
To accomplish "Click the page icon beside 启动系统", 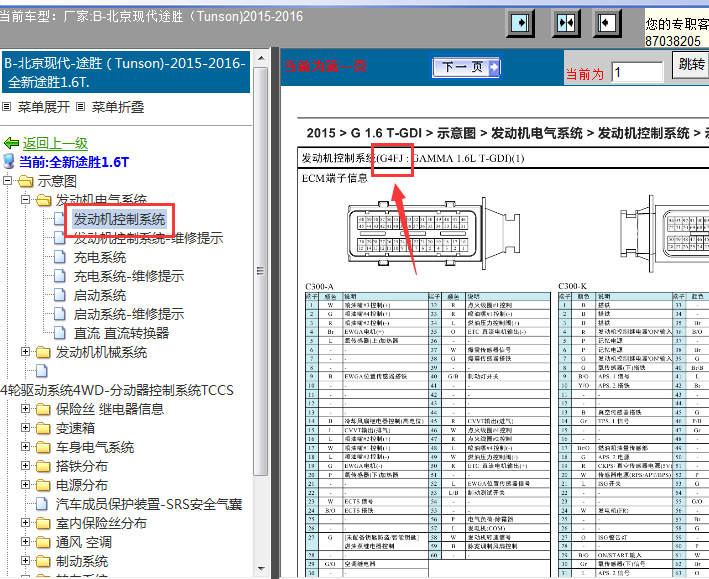I will [x=60, y=295].
